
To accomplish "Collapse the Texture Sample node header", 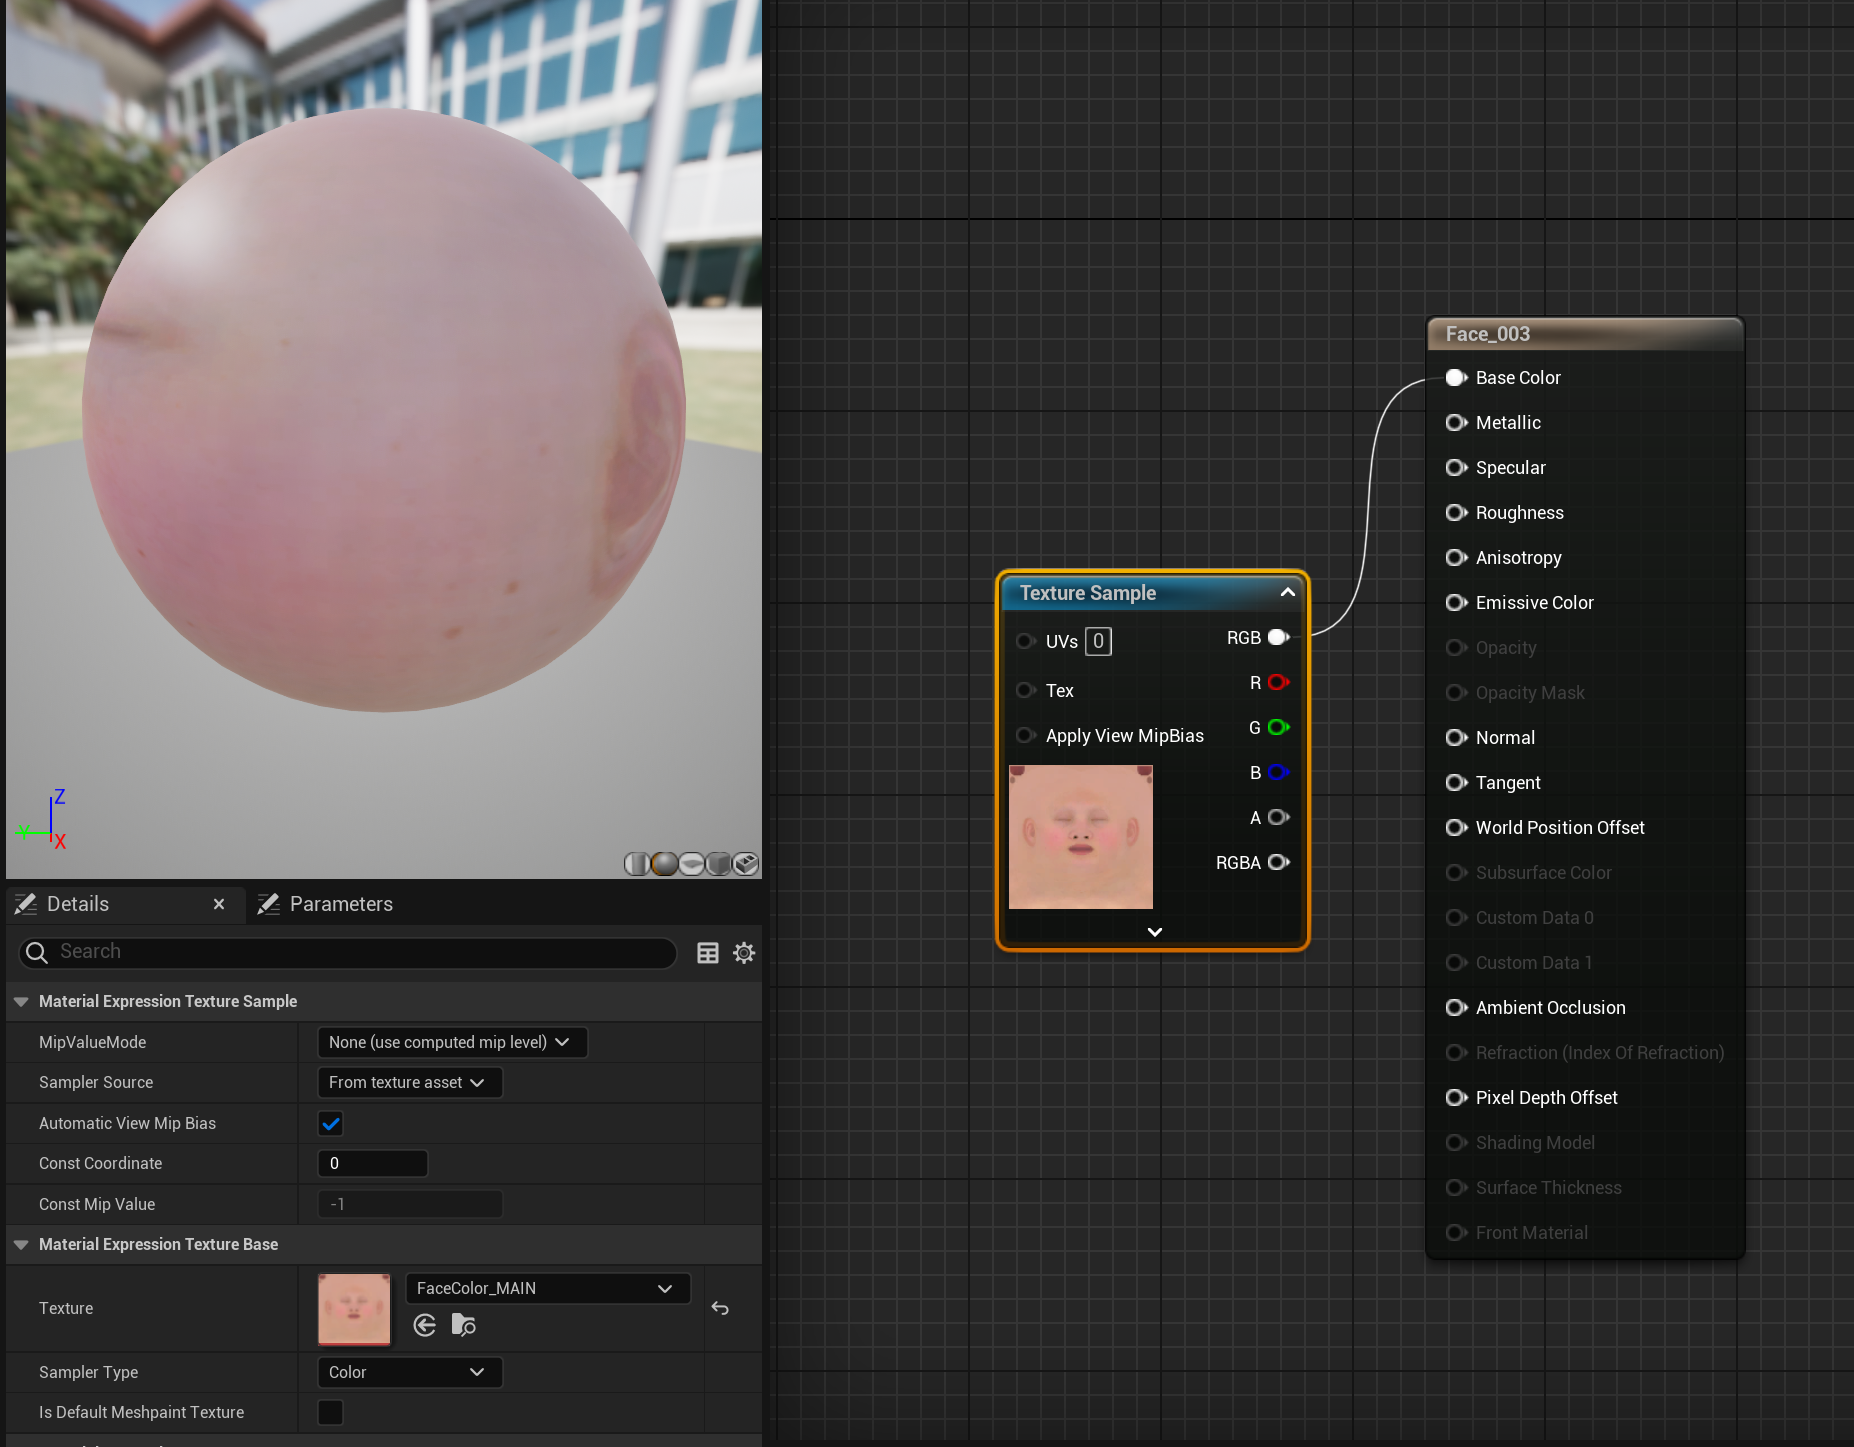I will tap(1287, 592).
